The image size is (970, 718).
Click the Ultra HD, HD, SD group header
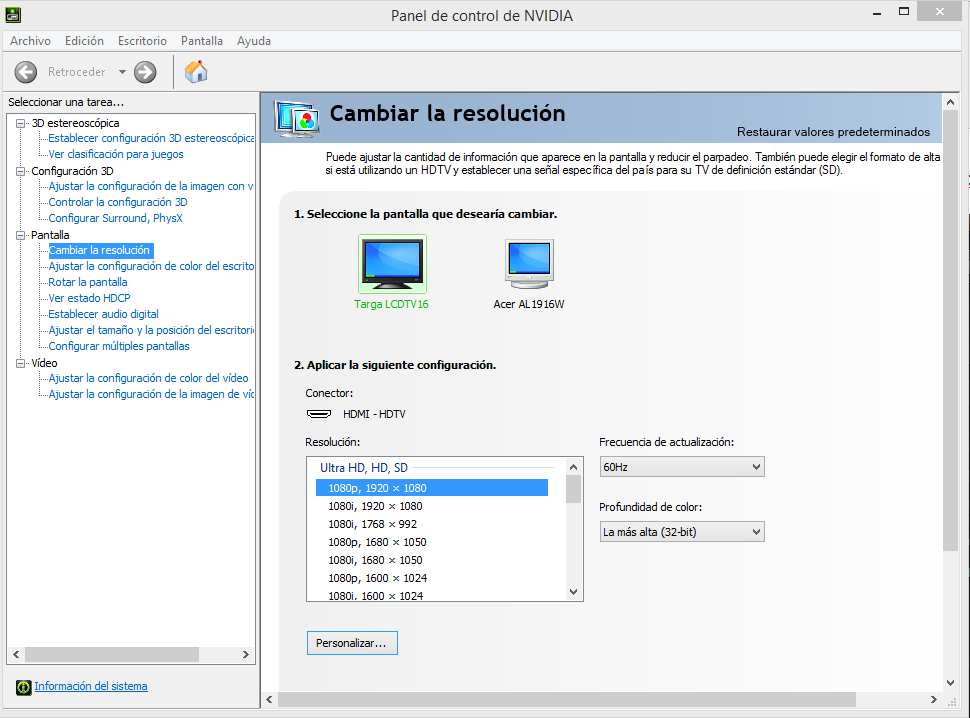364,468
